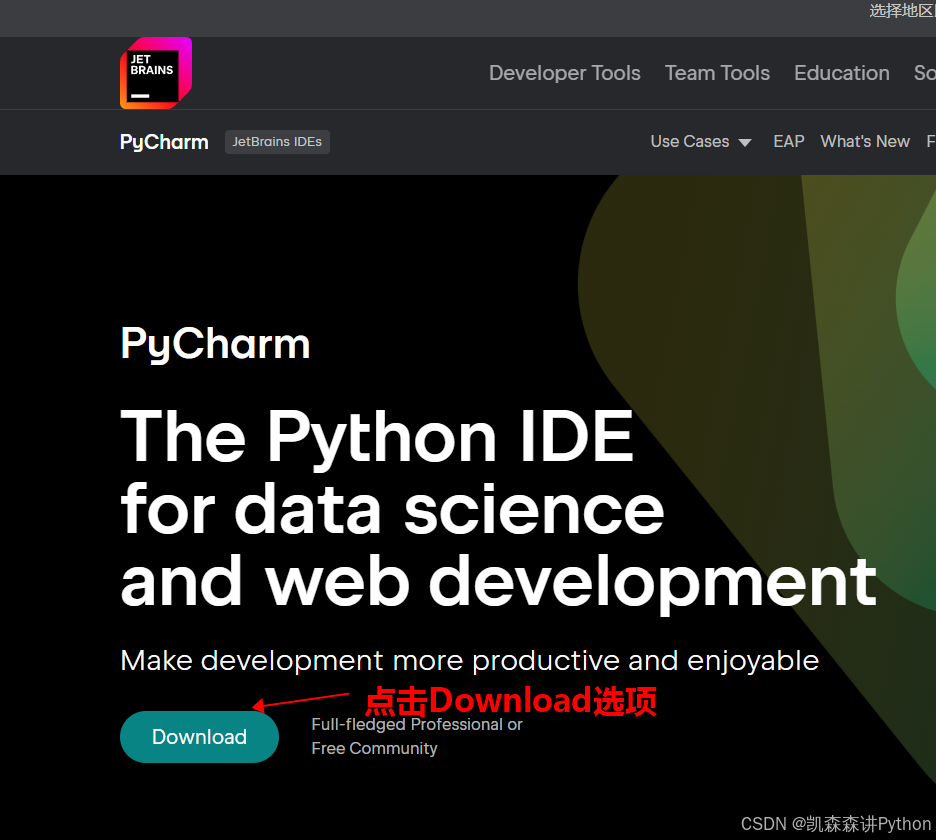
Task: Click 'Make development more productive and enjoyable' tagline
Action: coord(470,661)
